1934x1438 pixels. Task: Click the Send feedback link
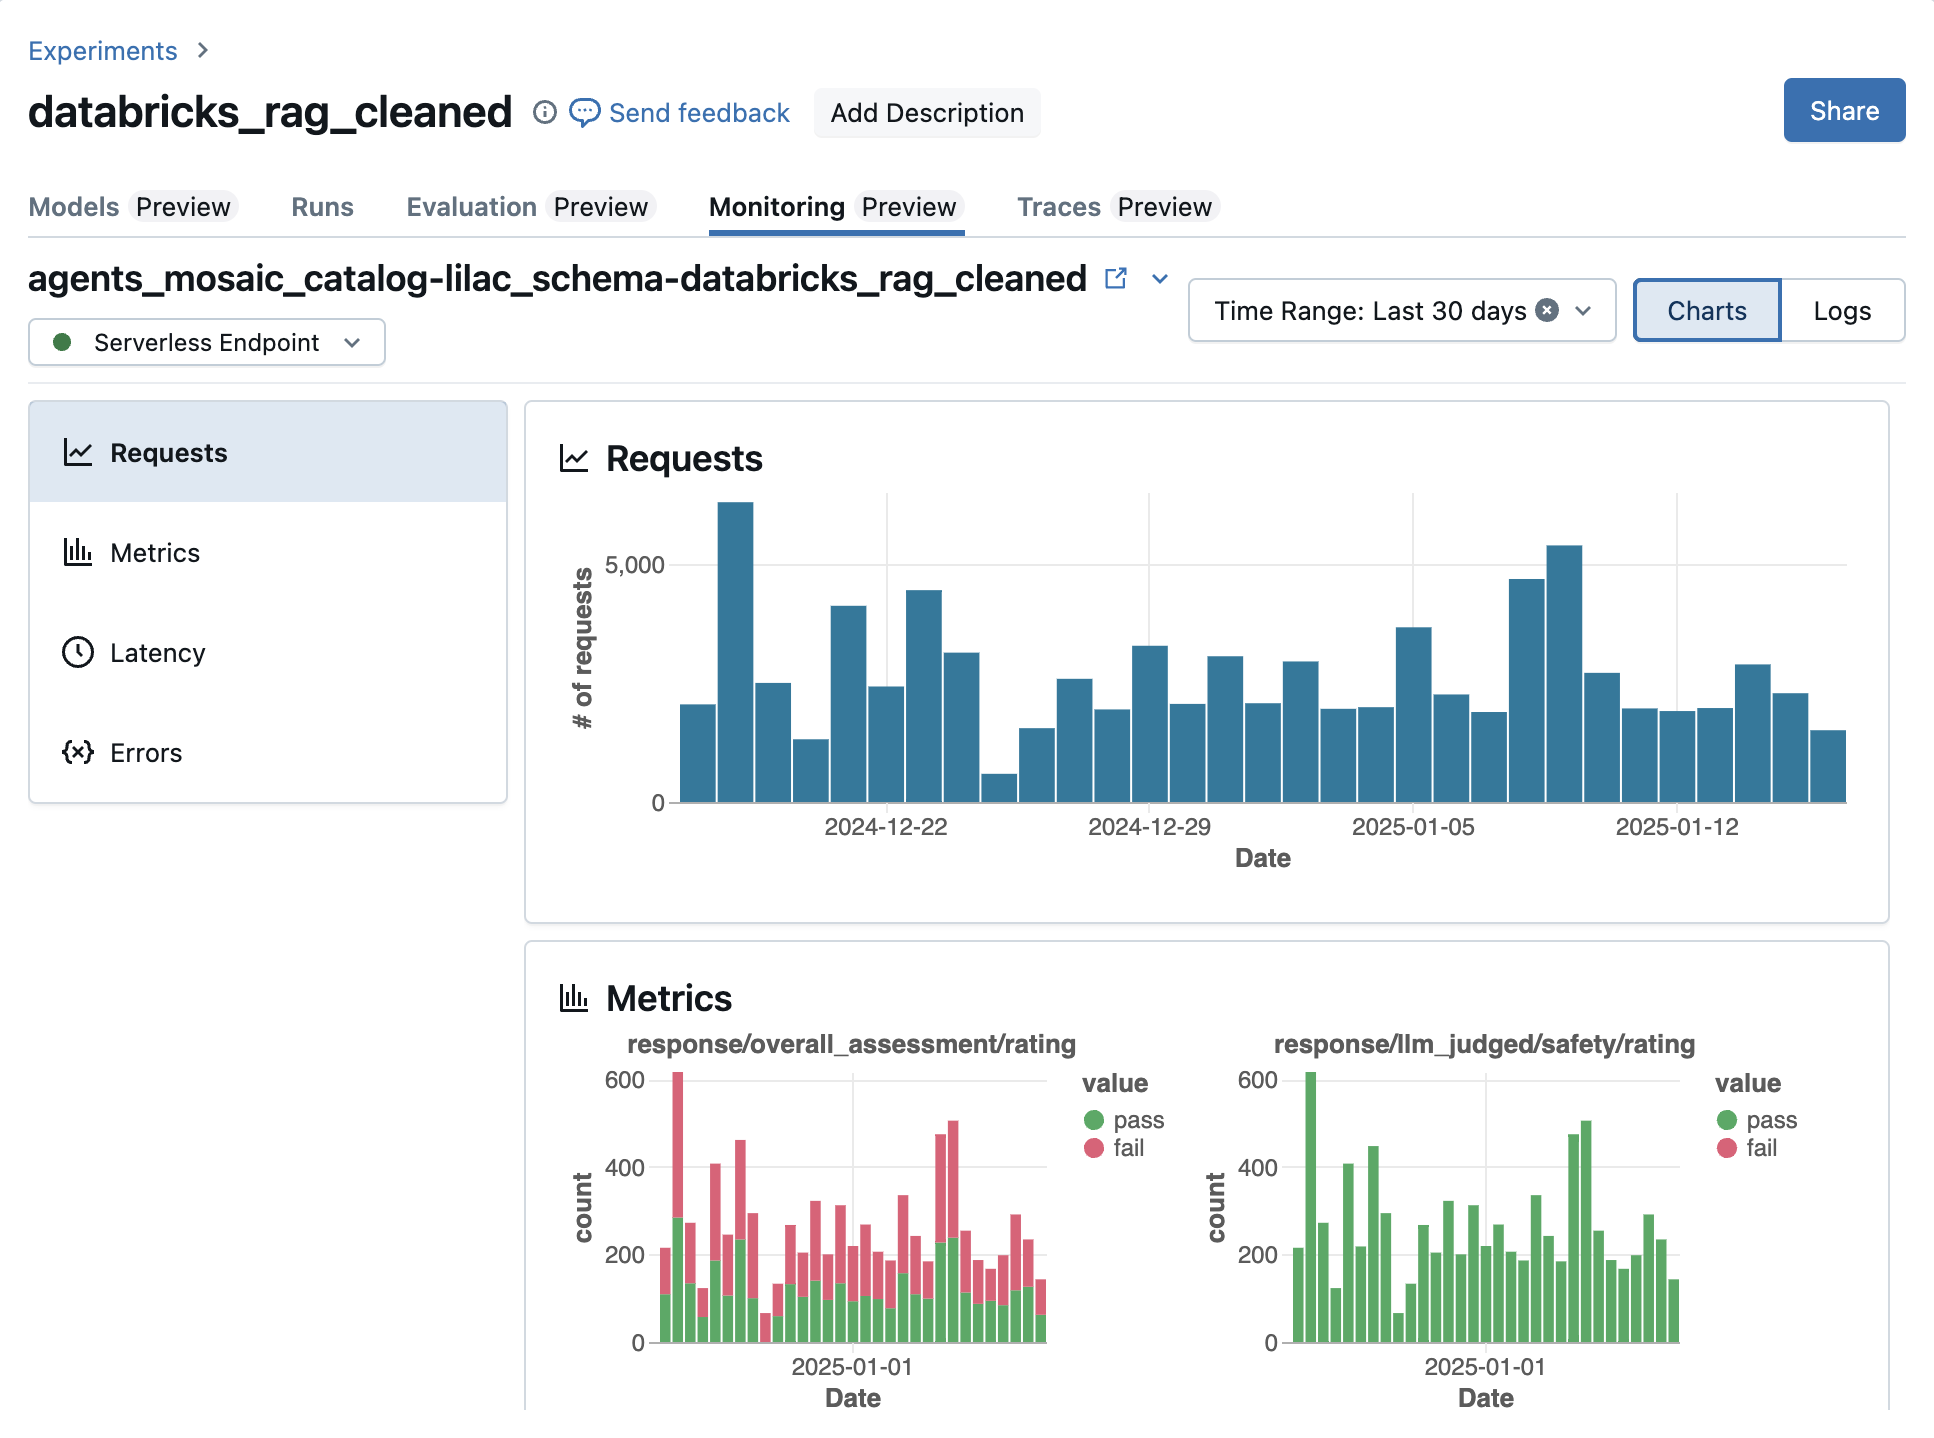click(x=699, y=113)
